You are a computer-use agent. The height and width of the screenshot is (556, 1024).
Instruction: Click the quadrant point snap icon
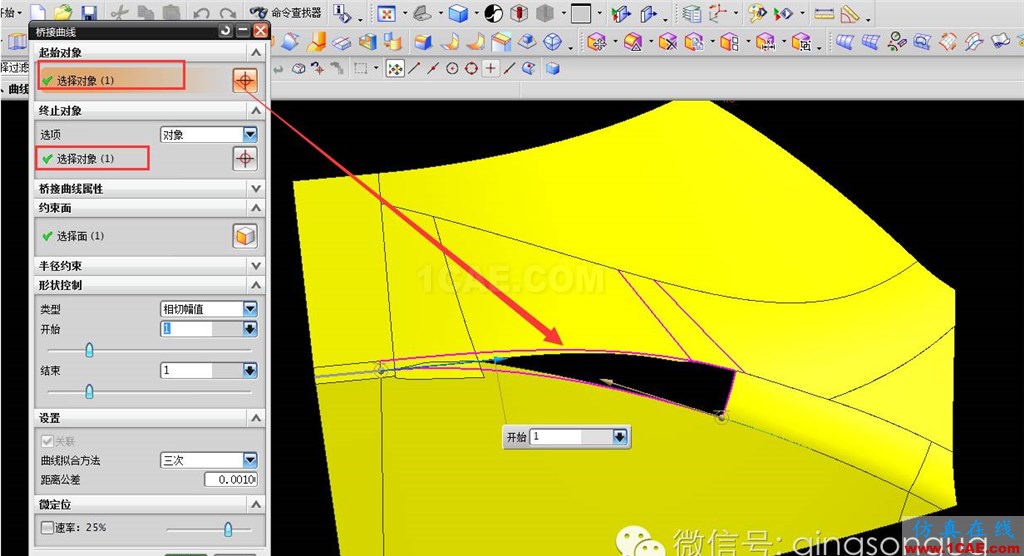point(471,69)
